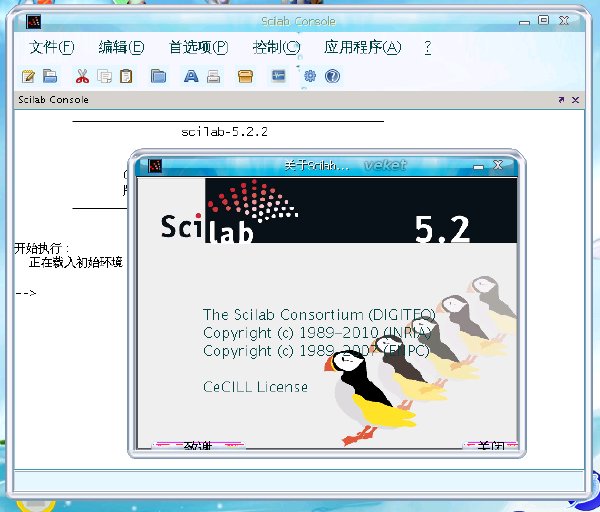600x512 pixels.
Task: Print the console using printer icon
Action: coord(214,76)
